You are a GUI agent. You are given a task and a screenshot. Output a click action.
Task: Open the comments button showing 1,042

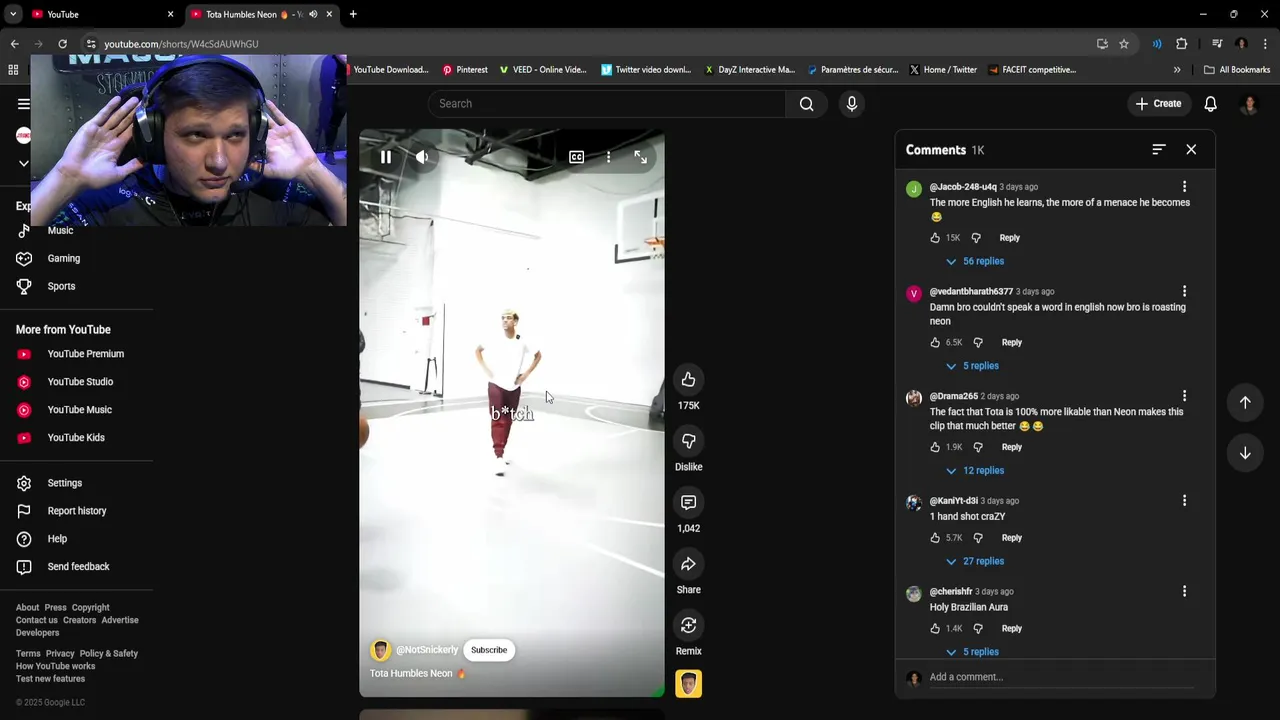688,502
